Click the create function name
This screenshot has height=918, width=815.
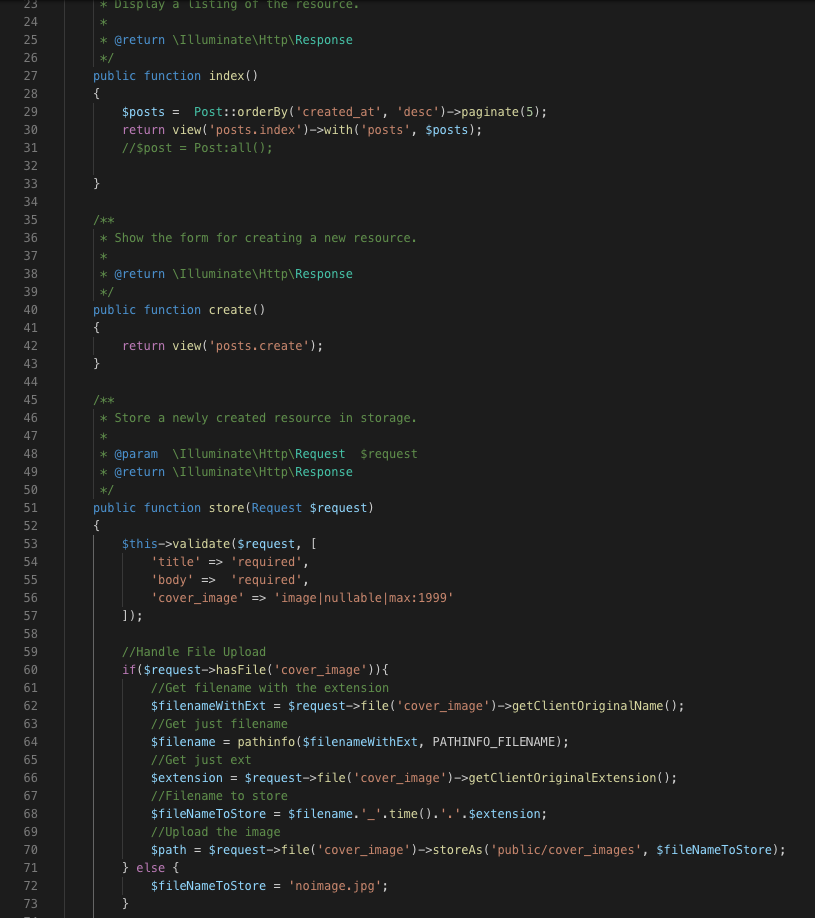[x=229, y=310]
